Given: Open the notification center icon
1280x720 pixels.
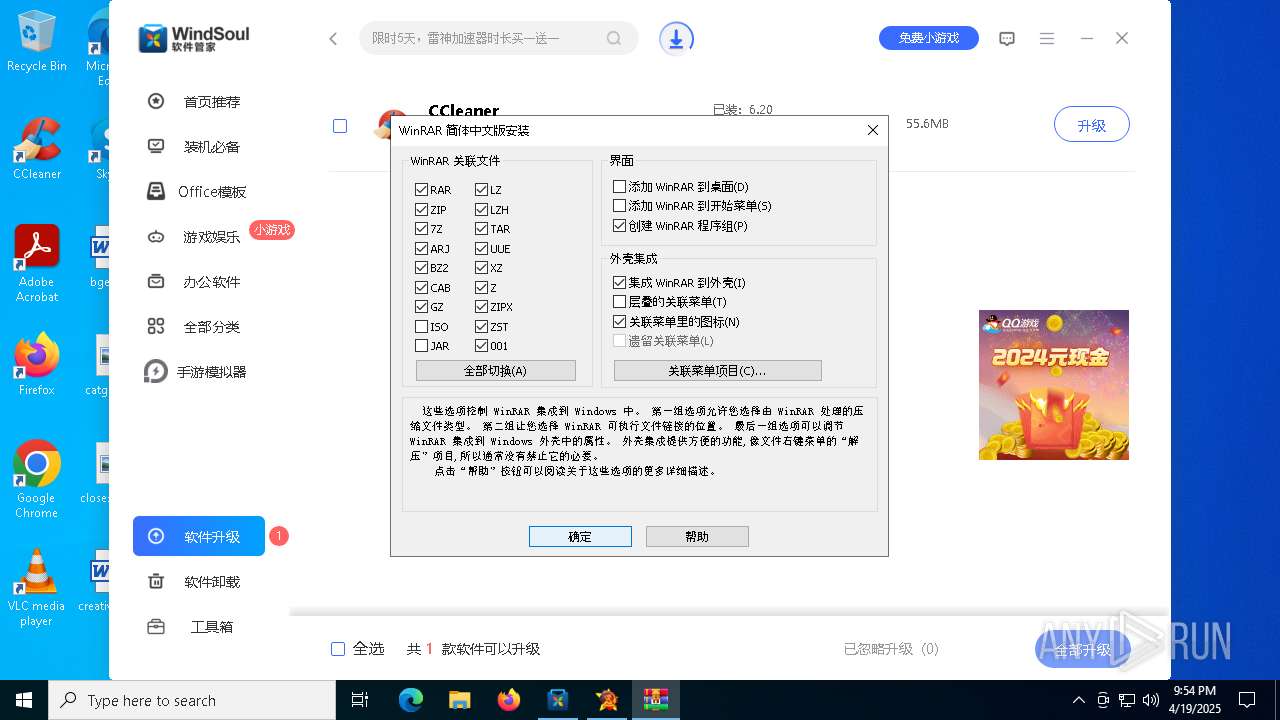Looking at the screenshot, I should 1247,700.
